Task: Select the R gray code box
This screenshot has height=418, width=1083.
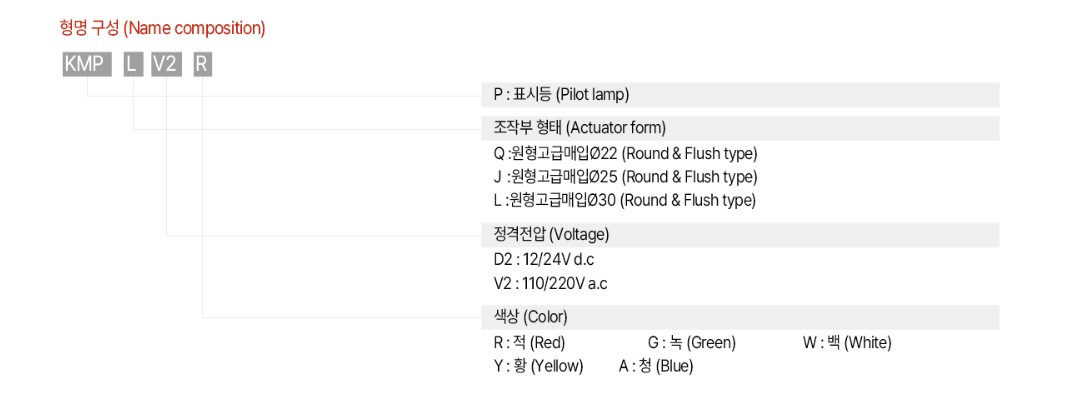Action: (202, 65)
